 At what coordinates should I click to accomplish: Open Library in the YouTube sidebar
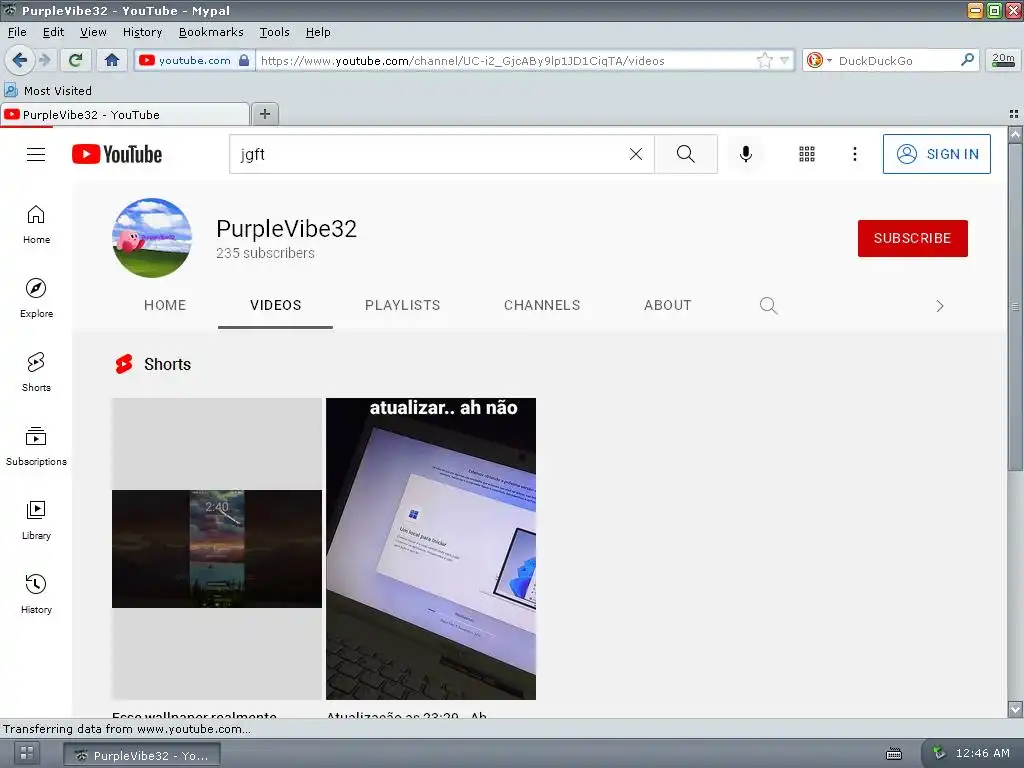36,520
